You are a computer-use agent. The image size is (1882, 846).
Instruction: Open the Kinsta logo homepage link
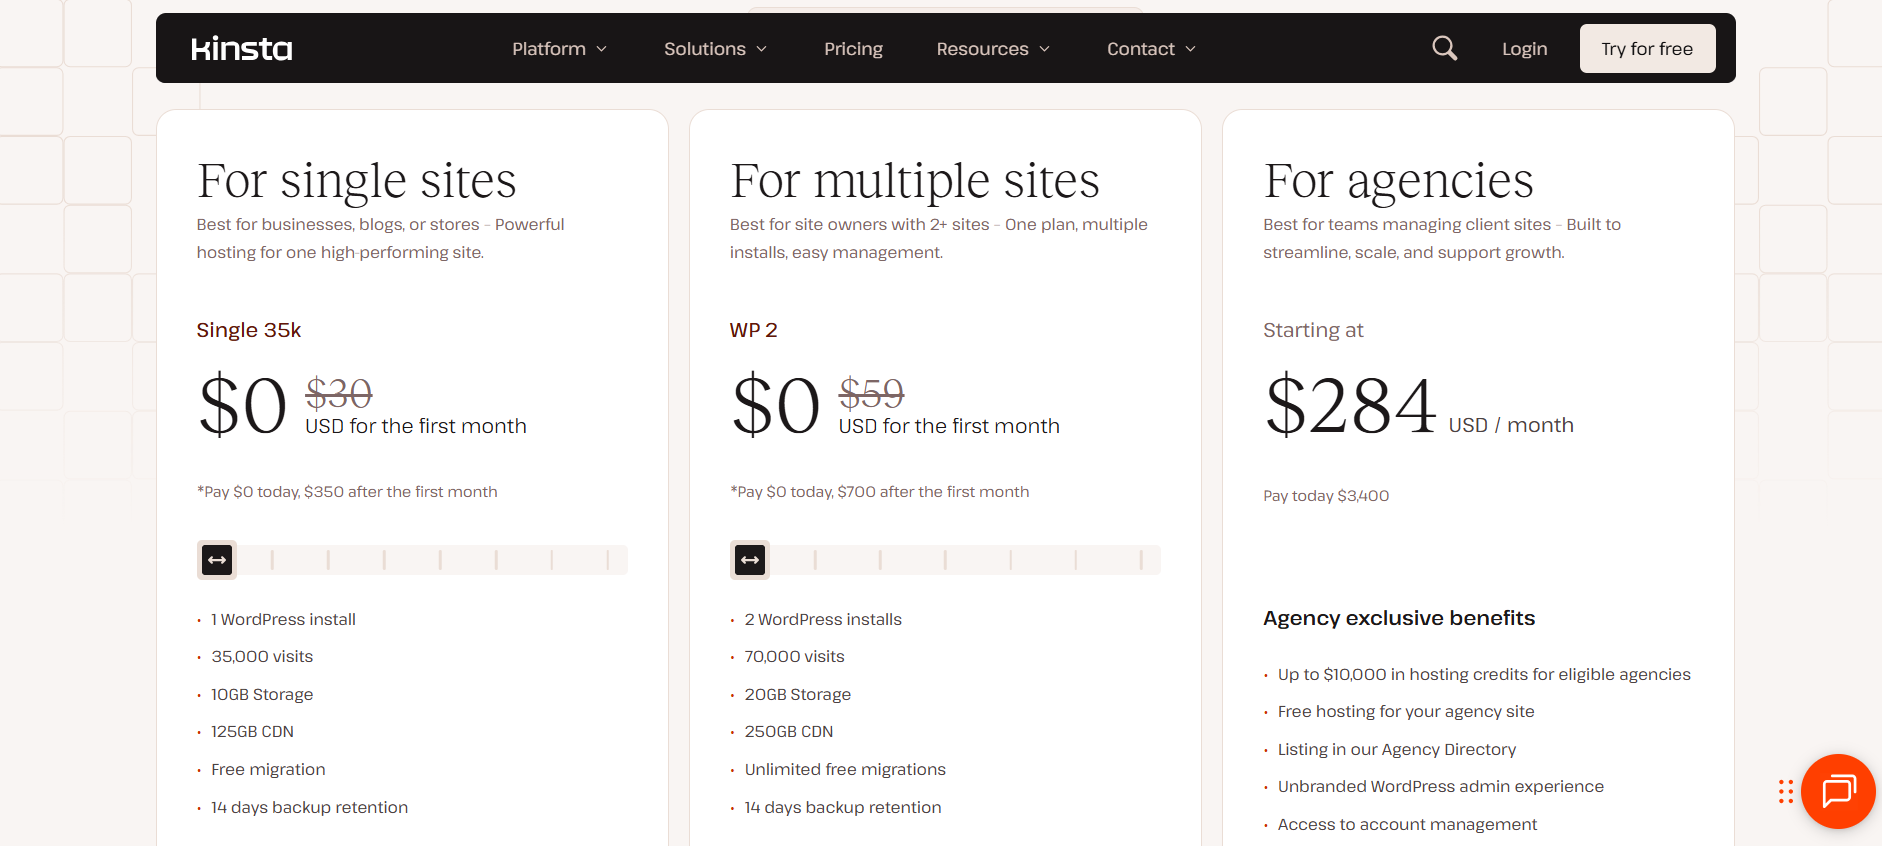(242, 48)
